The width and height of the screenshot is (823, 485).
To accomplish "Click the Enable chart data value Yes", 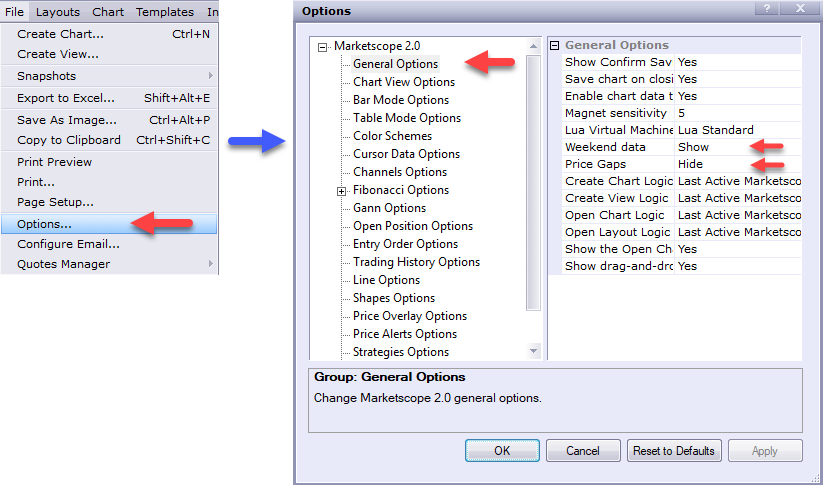I will click(x=738, y=96).
